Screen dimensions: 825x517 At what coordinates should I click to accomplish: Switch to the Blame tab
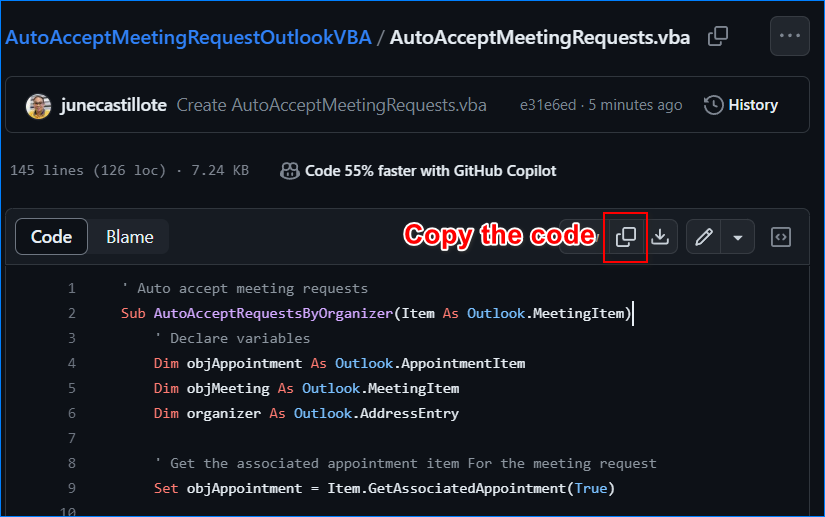click(x=129, y=237)
